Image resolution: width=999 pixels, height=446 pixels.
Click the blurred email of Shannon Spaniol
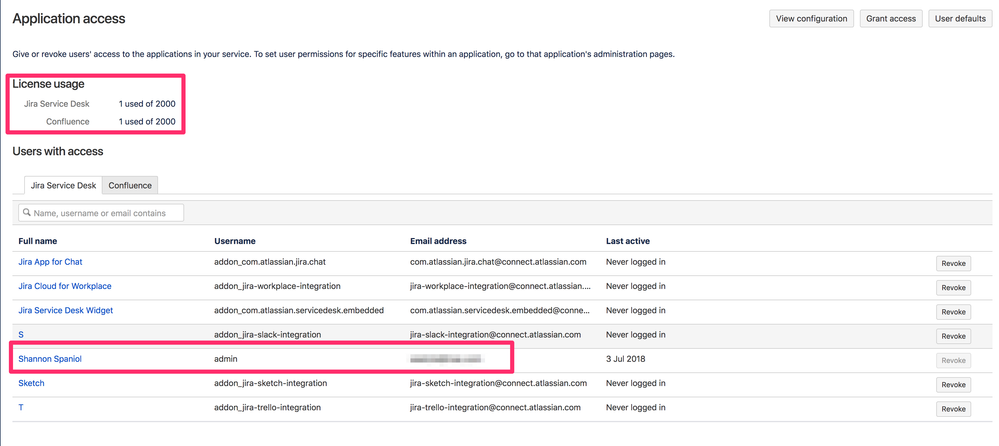coord(446,359)
